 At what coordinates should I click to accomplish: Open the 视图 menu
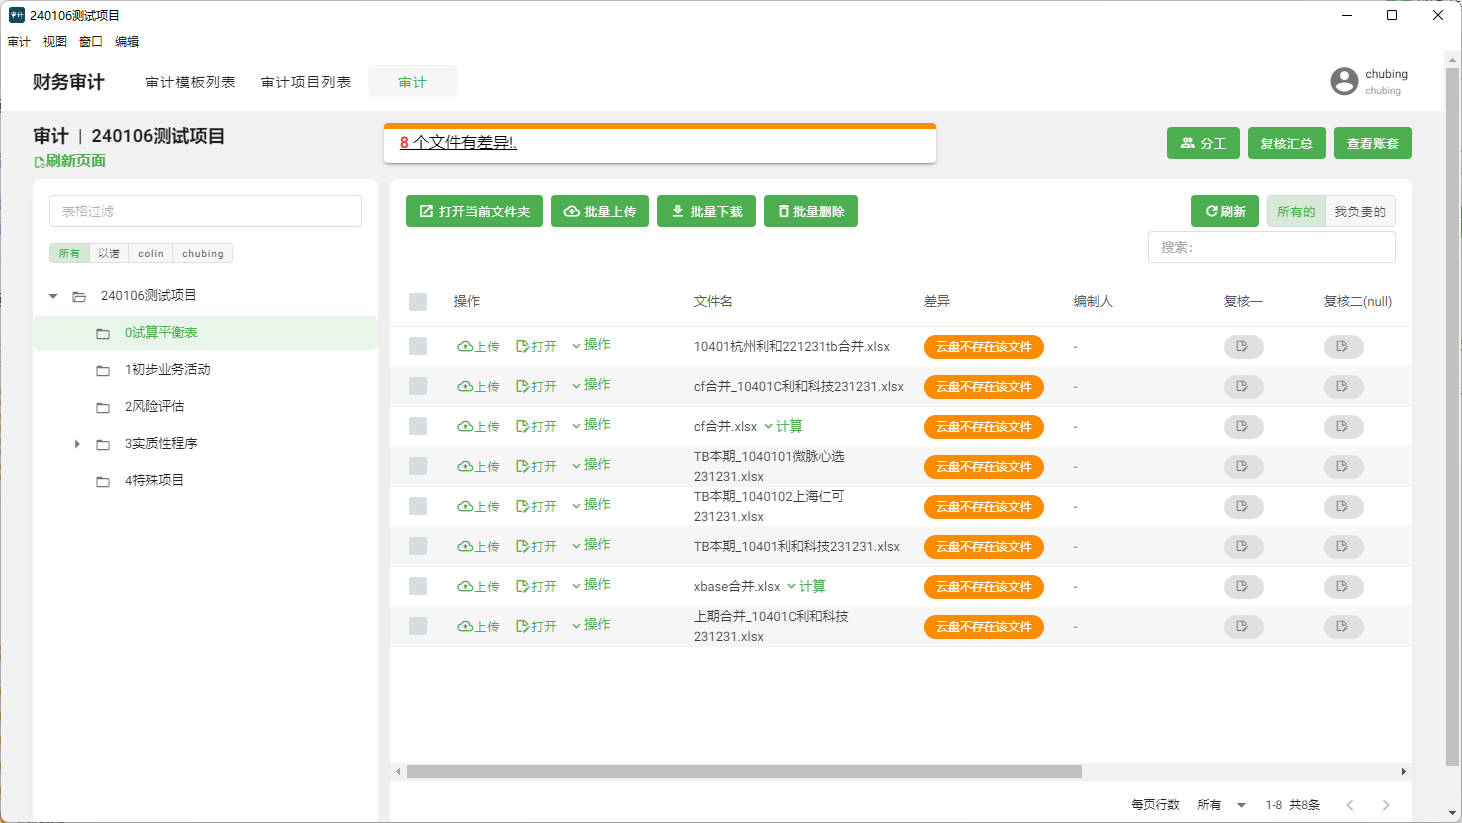(55, 41)
